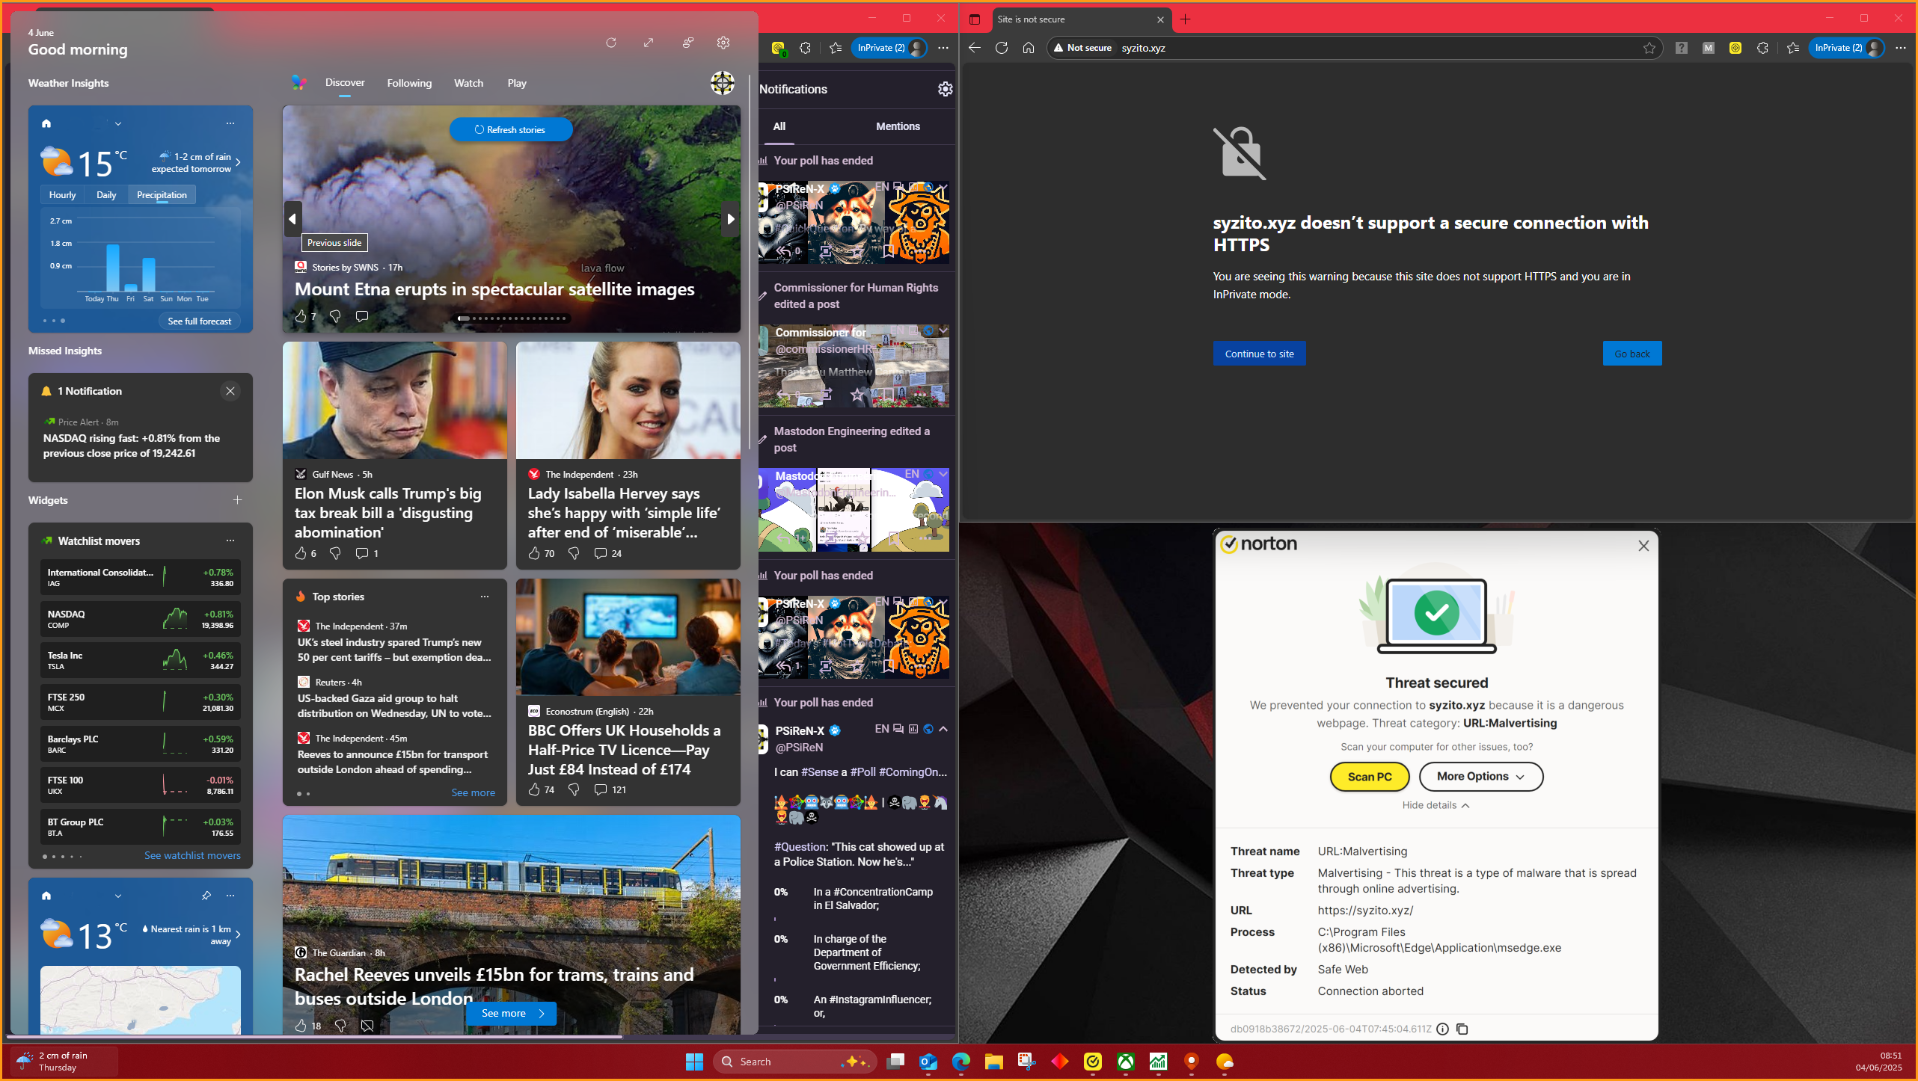Open Task View from taskbar
This screenshot has height=1081, width=1918.
(896, 1062)
